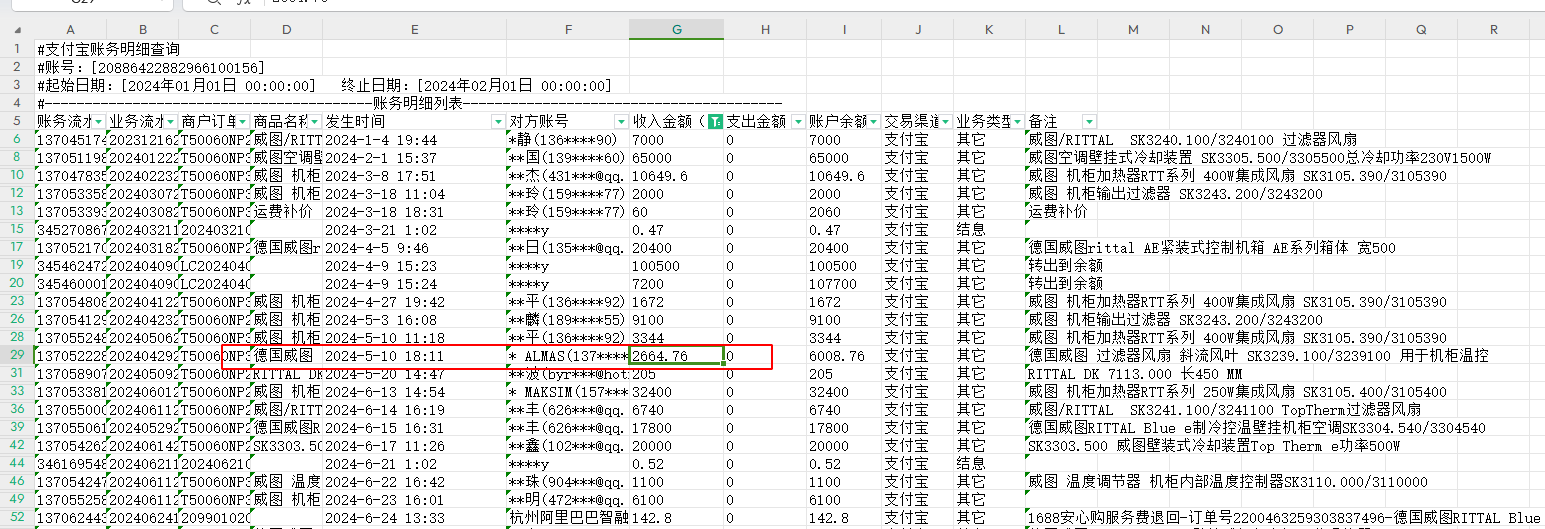Click the title cell #支付宝账务明细查询
The height and width of the screenshot is (529, 1545).
[x=108, y=49]
